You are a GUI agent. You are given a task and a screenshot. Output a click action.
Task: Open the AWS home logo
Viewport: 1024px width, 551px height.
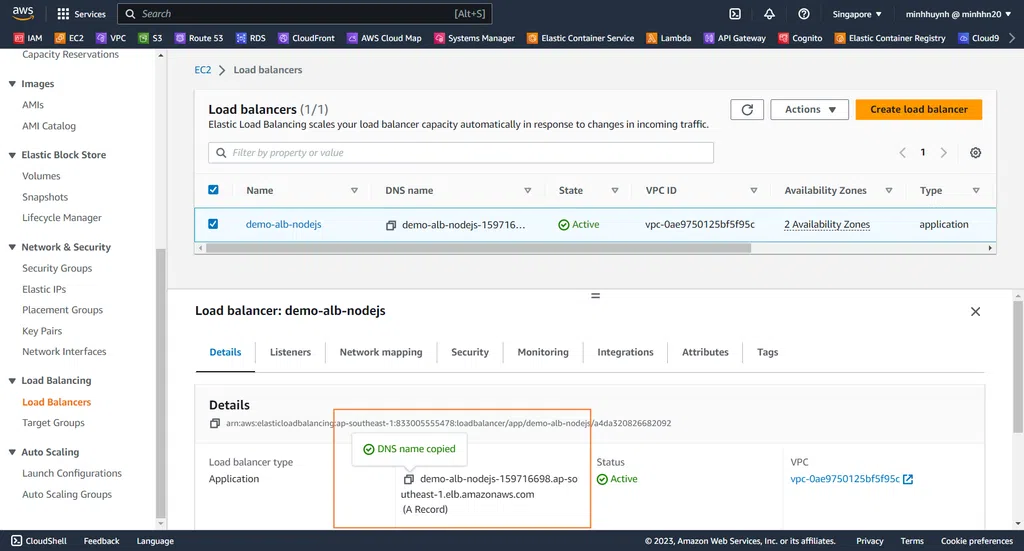point(23,13)
